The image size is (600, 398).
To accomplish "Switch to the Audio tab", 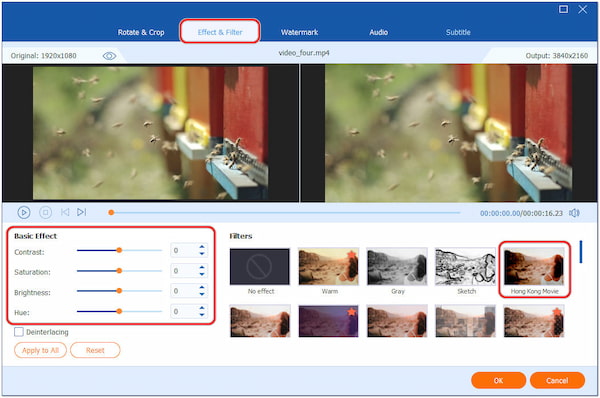I will tap(378, 32).
